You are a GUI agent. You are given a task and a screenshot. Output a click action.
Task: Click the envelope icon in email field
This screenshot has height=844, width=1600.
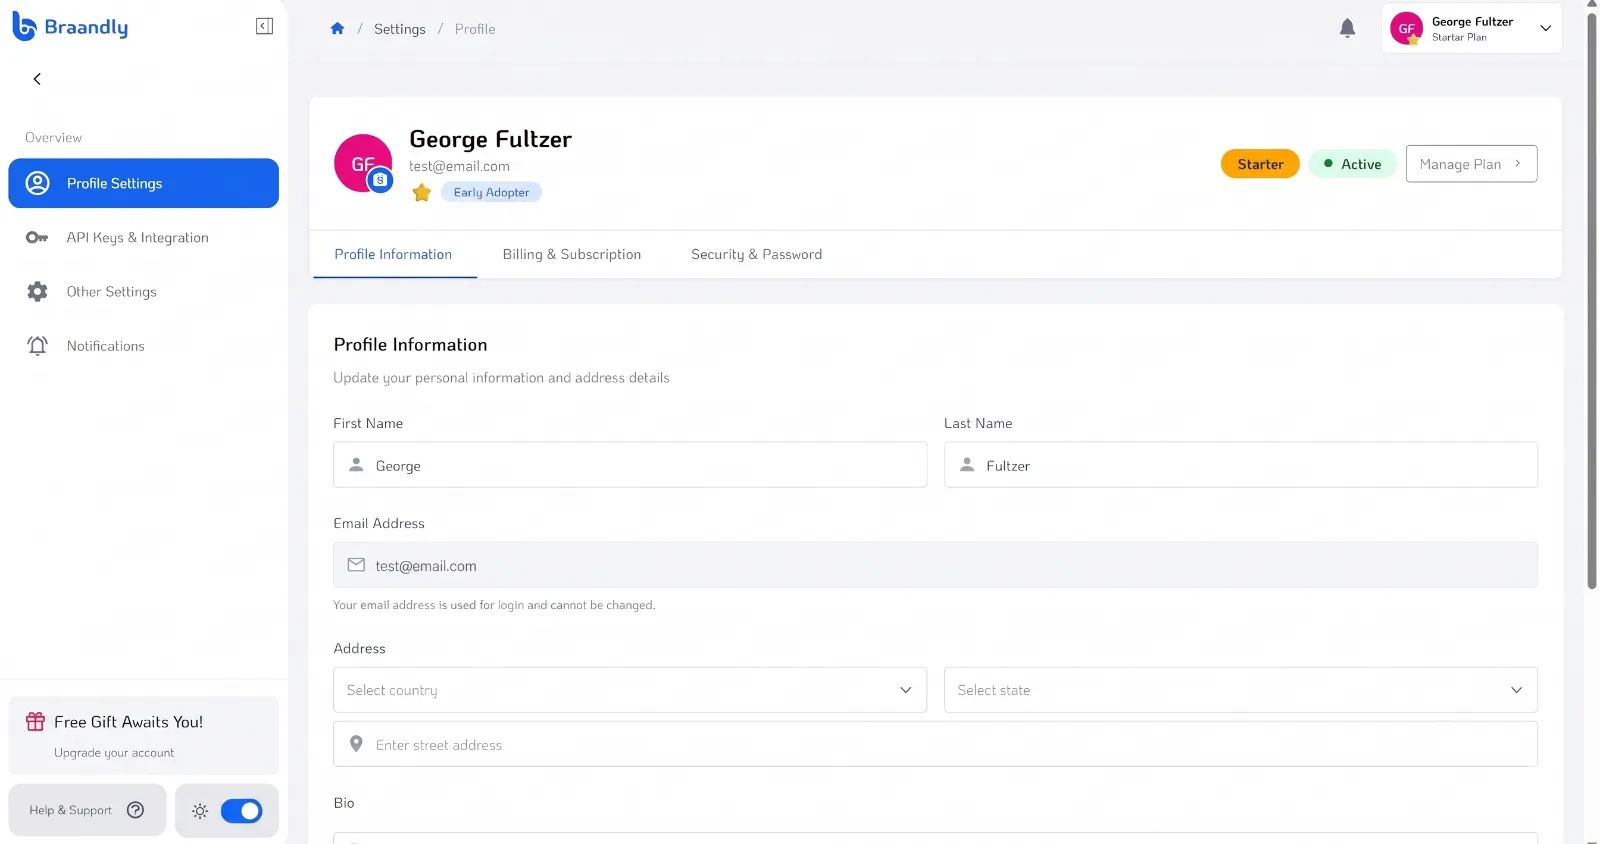pyautogui.click(x=356, y=565)
